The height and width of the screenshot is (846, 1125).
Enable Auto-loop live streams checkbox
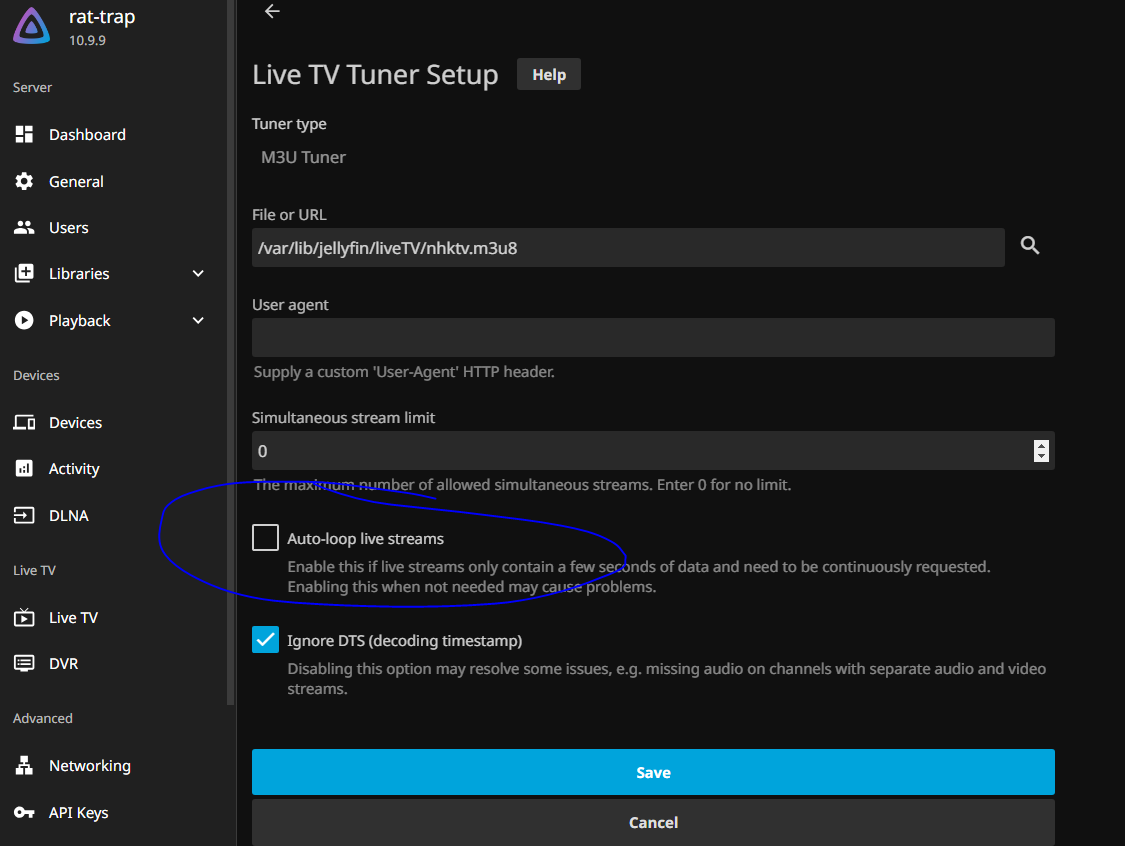pyautogui.click(x=265, y=538)
